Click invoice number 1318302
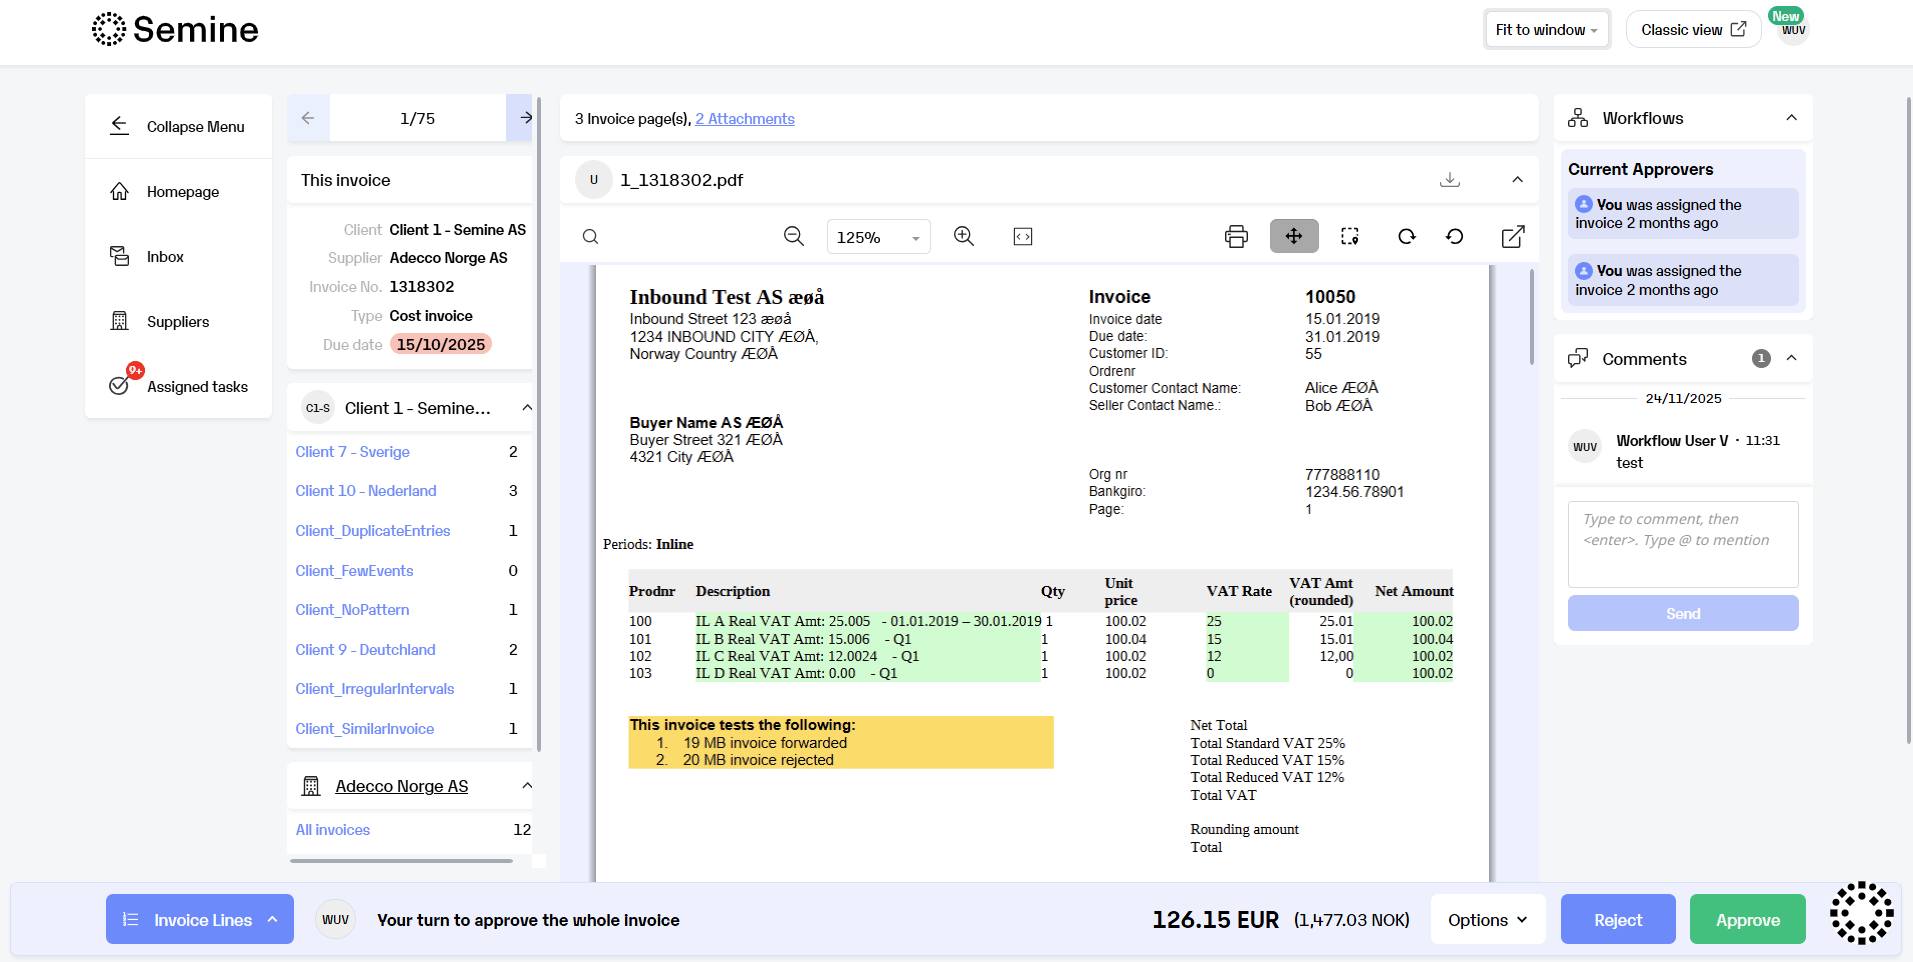The image size is (1913, 962). pyautogui.click(x=422, y=287)
